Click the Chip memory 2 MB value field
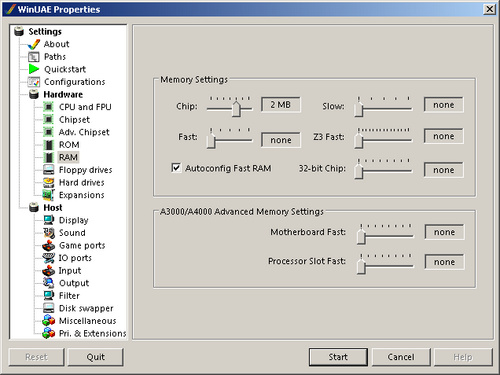Screen dimensions: 500x375 (281, 105)
